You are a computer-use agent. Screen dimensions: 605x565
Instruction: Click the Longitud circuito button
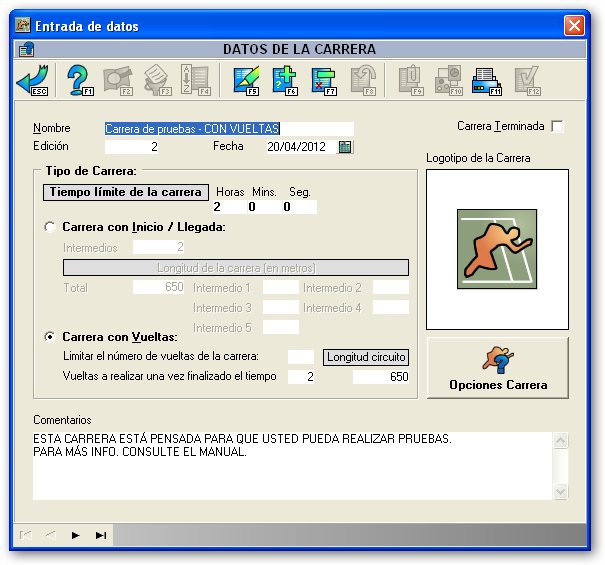click(366, 357)
